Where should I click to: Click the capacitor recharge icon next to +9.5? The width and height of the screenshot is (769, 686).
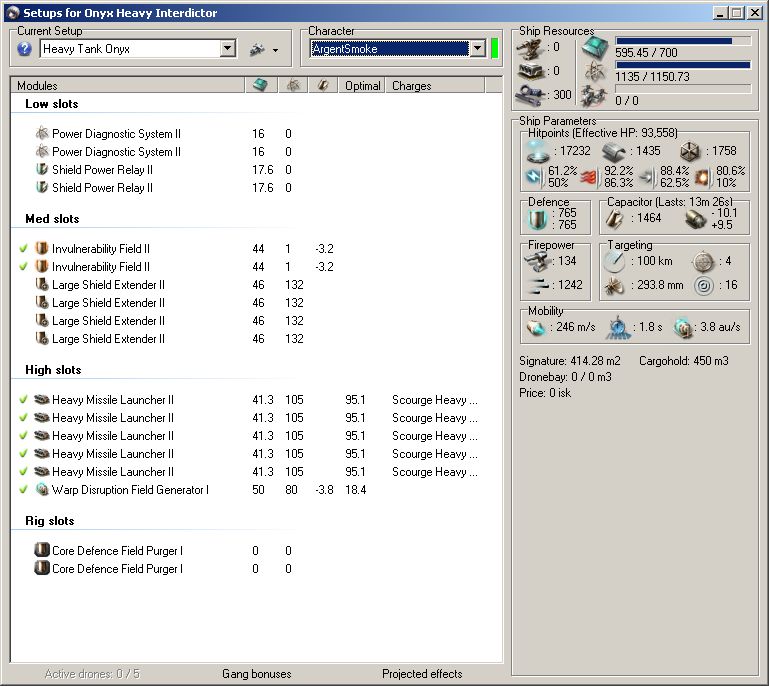695,219
